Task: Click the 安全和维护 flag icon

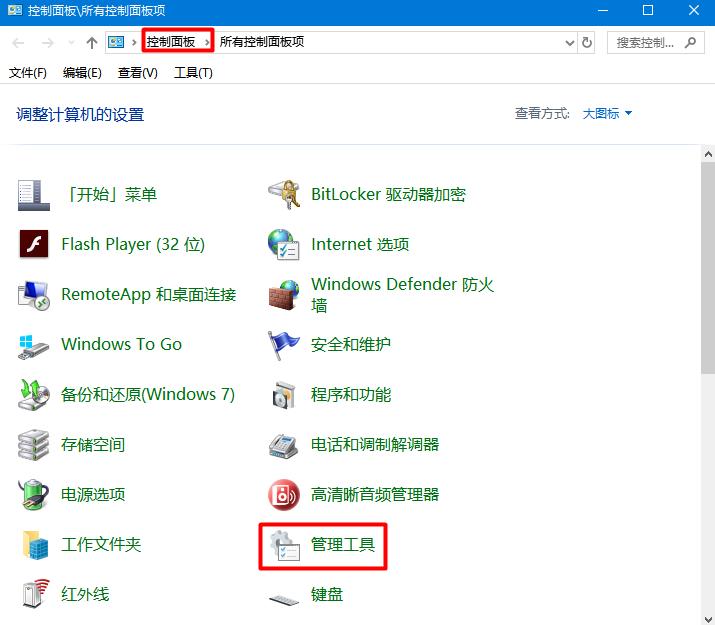Action: [284, 344]
